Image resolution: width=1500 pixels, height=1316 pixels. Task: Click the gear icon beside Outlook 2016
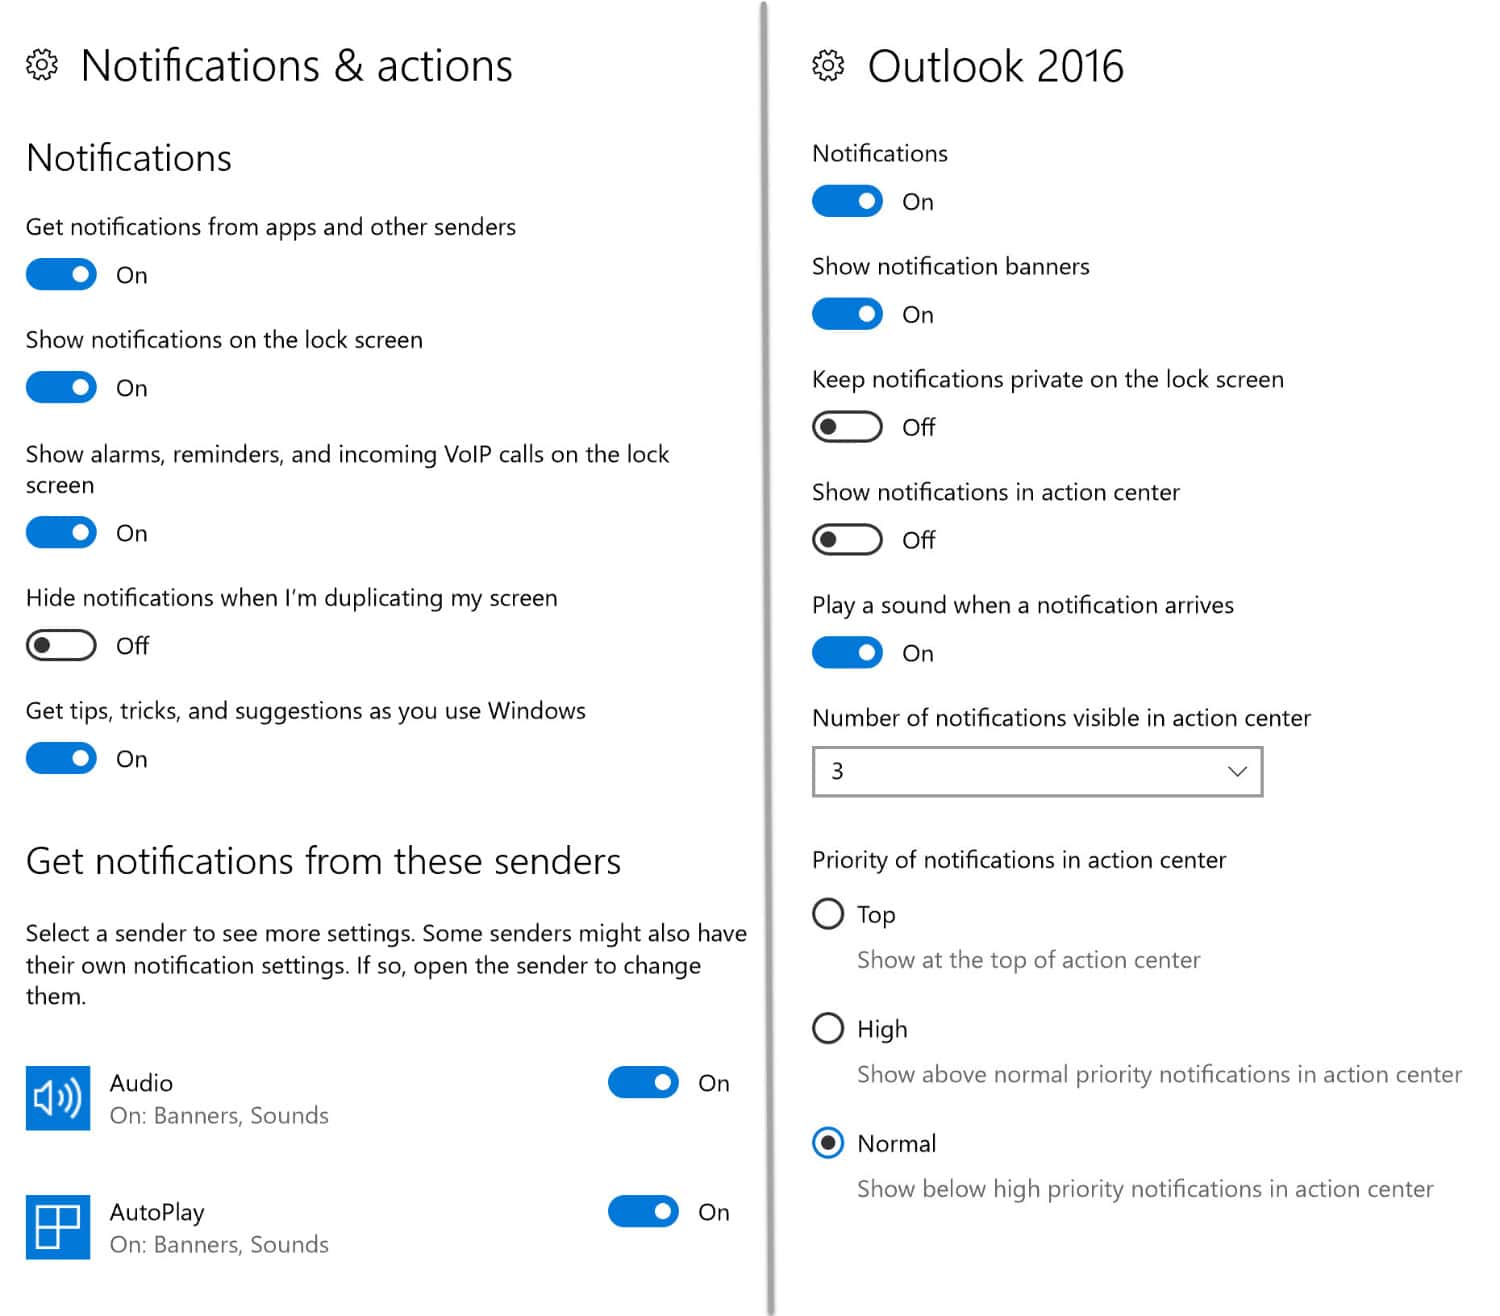828,66
